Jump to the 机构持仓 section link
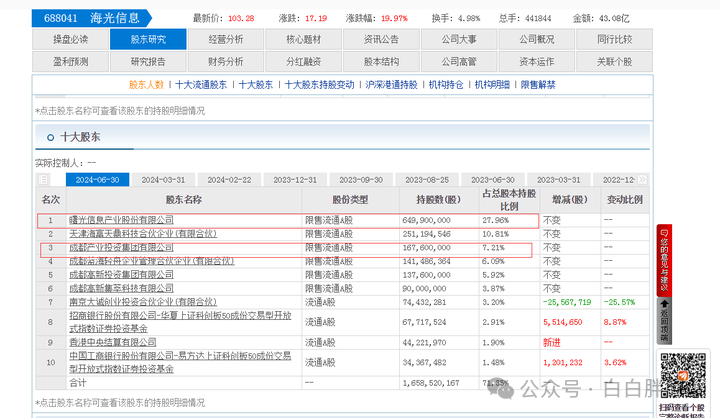Screen dimensions: 720x418 (446, 85)
